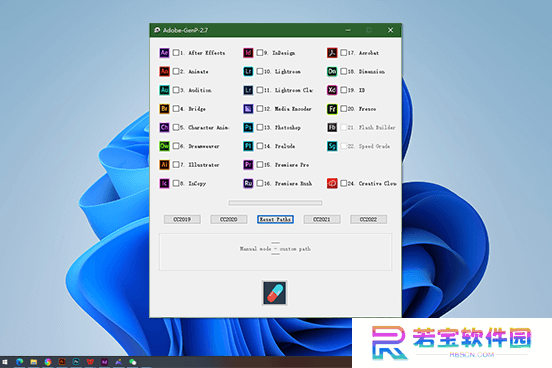Tick the Audition checkbox
Image resolution: width=552 pixels, height=368 pixels.
point(176,90)
